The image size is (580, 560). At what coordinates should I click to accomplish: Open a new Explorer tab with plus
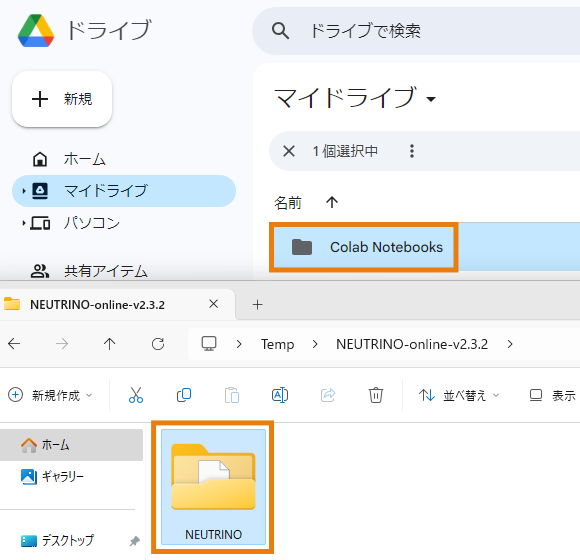257,305
